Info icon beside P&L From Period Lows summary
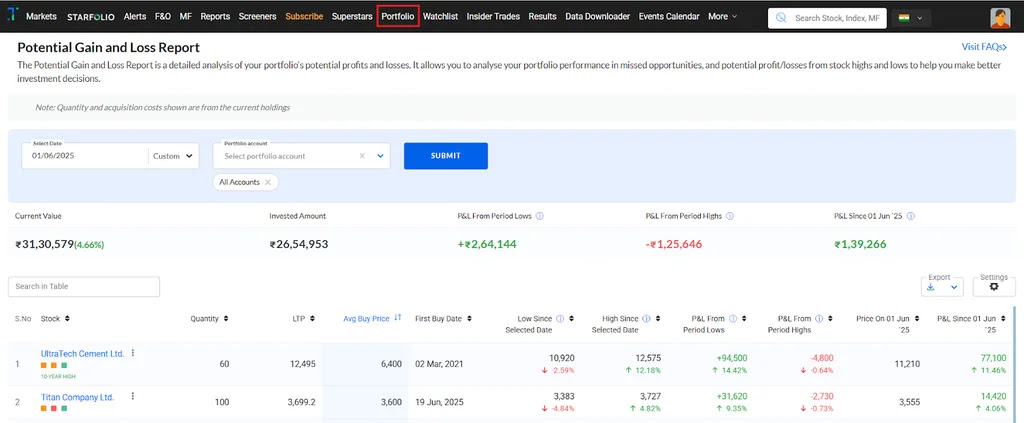This screenshot has height=423, width=1024. pyautogui.click(x=540, y=216)
